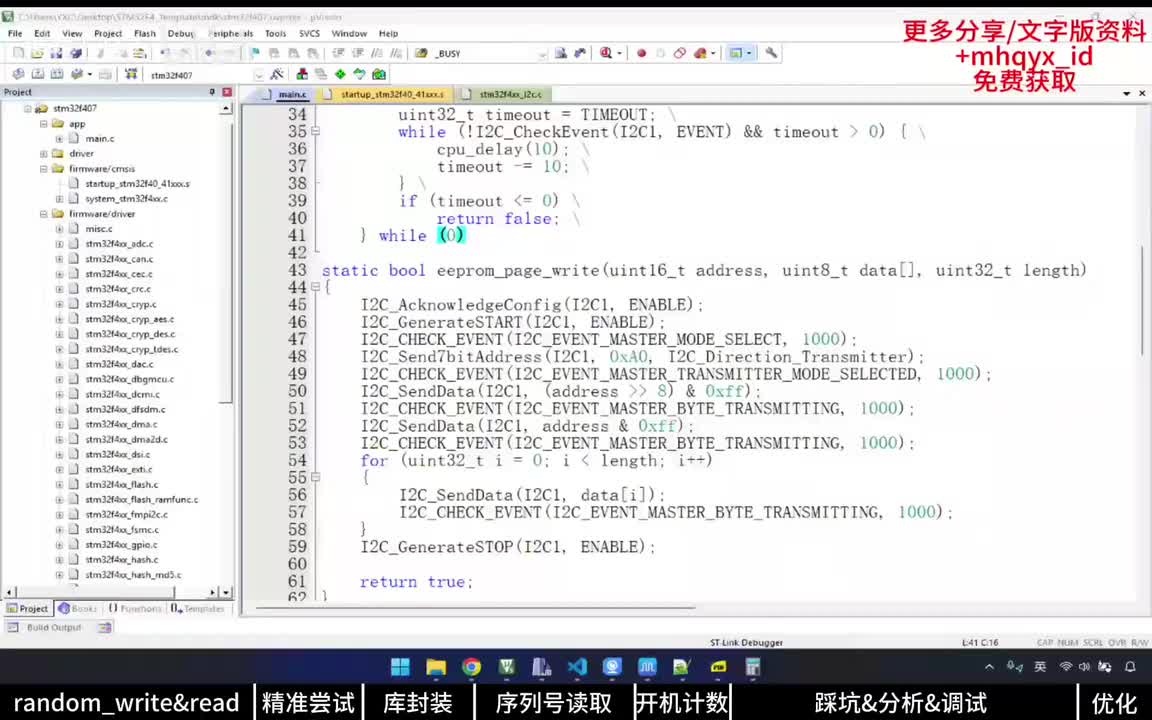The width and height of the screenshot is (1152, 720).
Task: Save the current file via toolbar
Action: pos(57,53)
